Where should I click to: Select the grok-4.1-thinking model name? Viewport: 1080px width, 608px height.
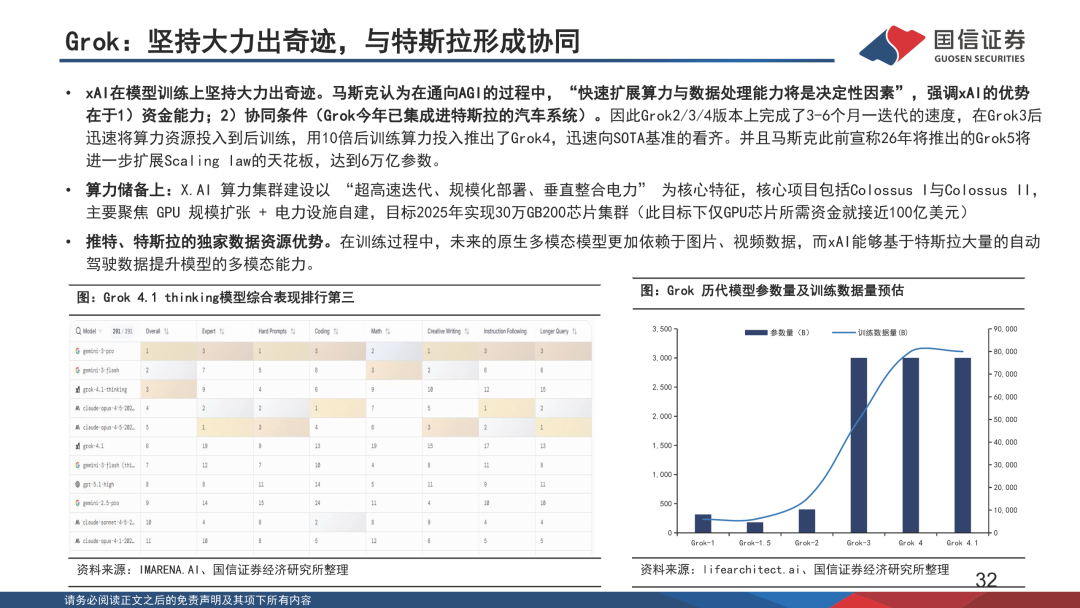pos(105,390)
